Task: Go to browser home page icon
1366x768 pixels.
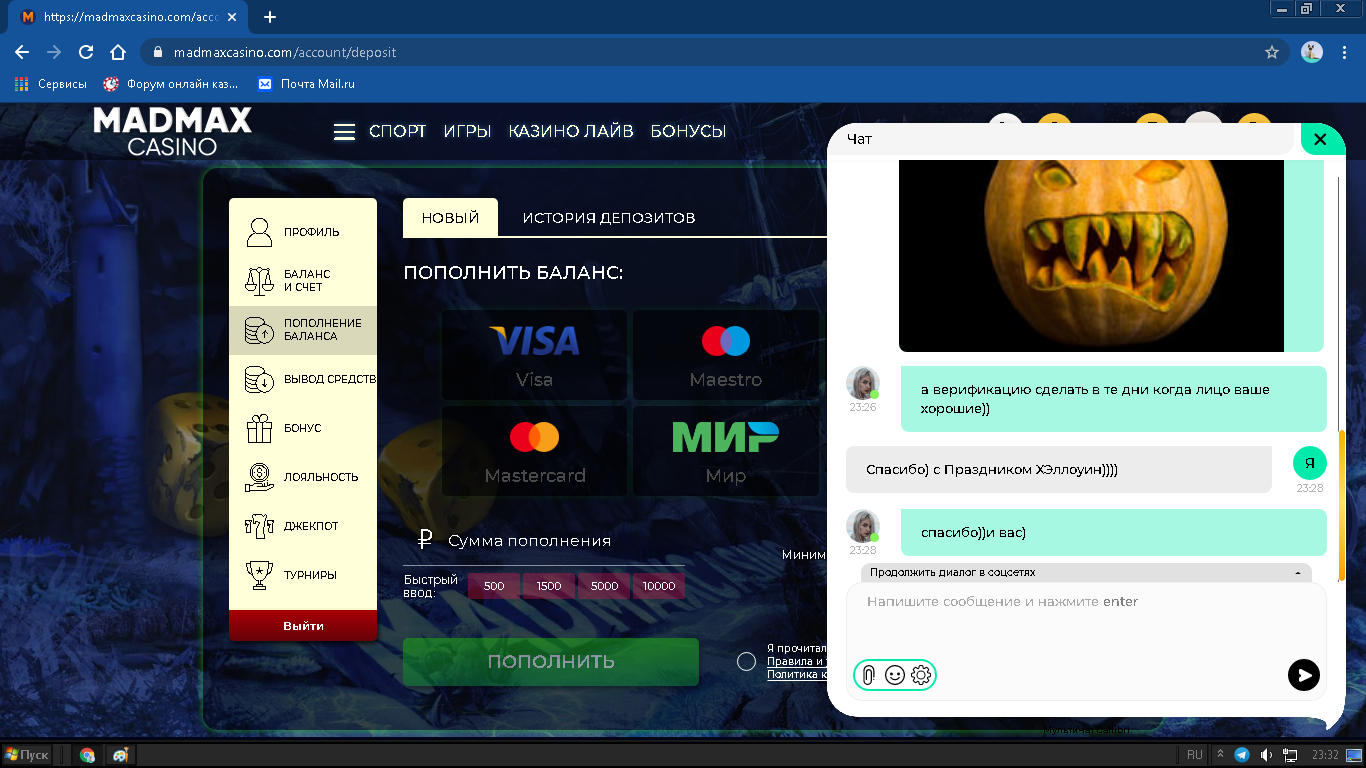Action: 118,52
